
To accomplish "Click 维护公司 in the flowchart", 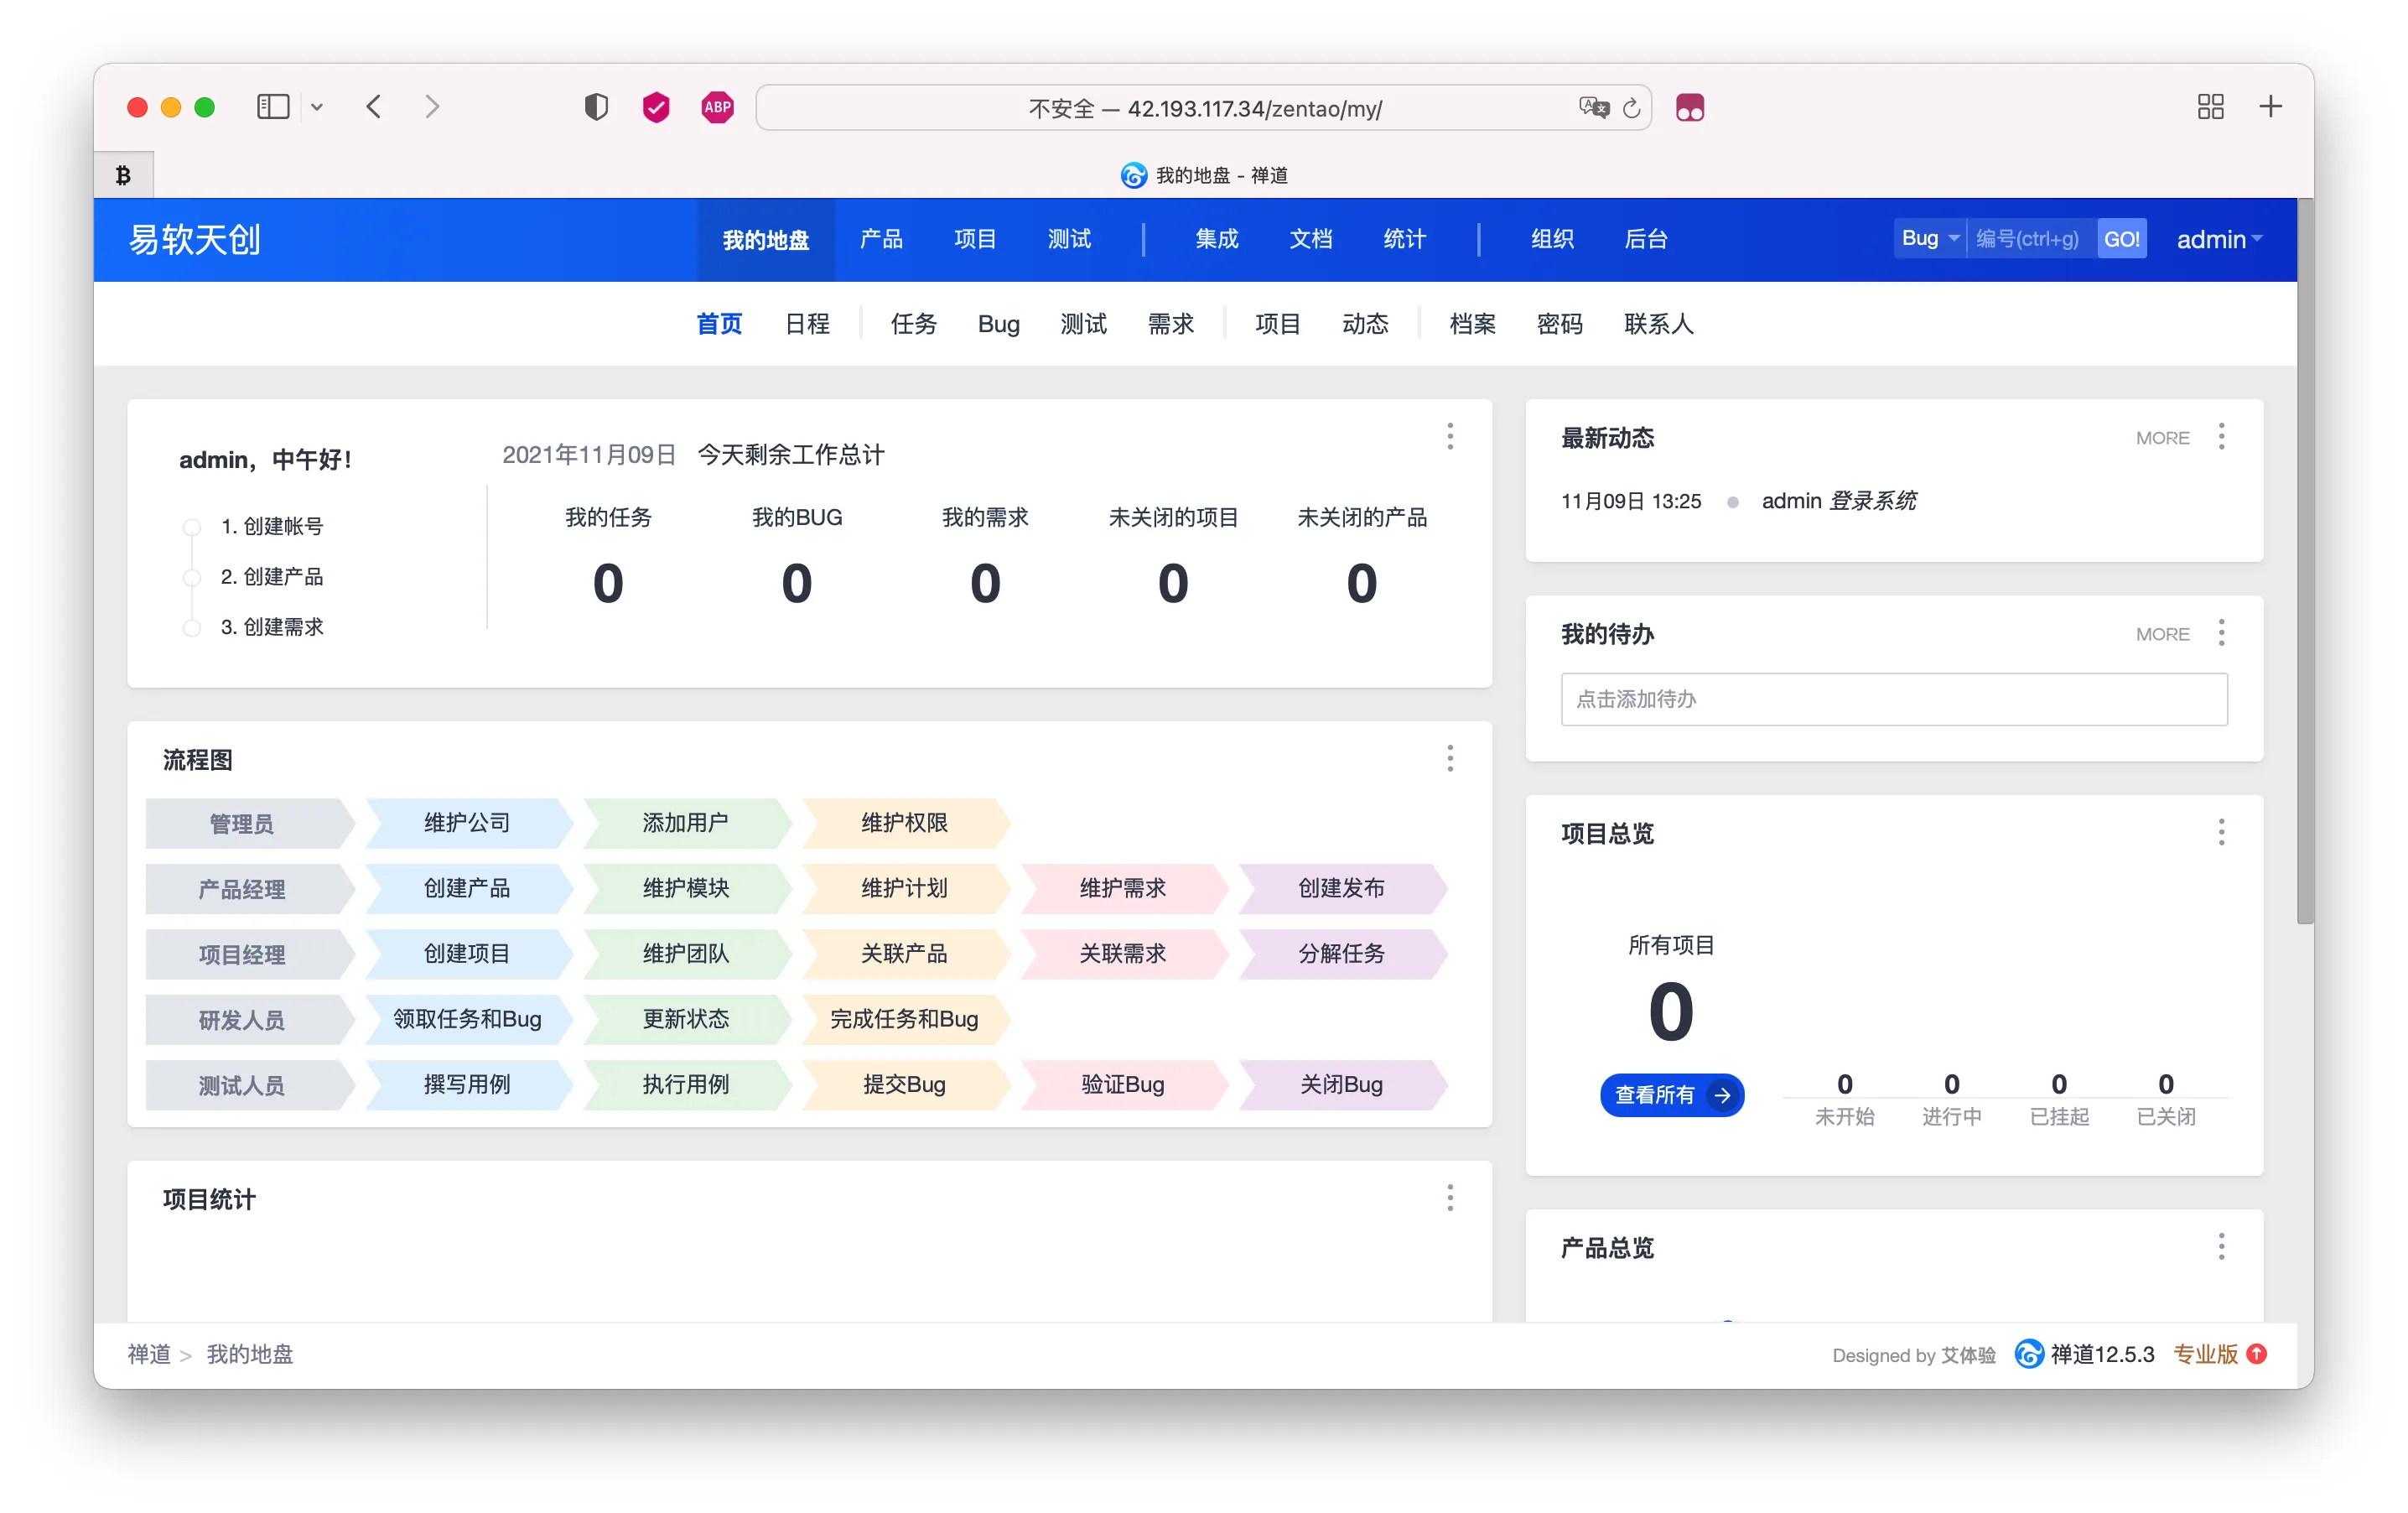I will coord(467,823).
